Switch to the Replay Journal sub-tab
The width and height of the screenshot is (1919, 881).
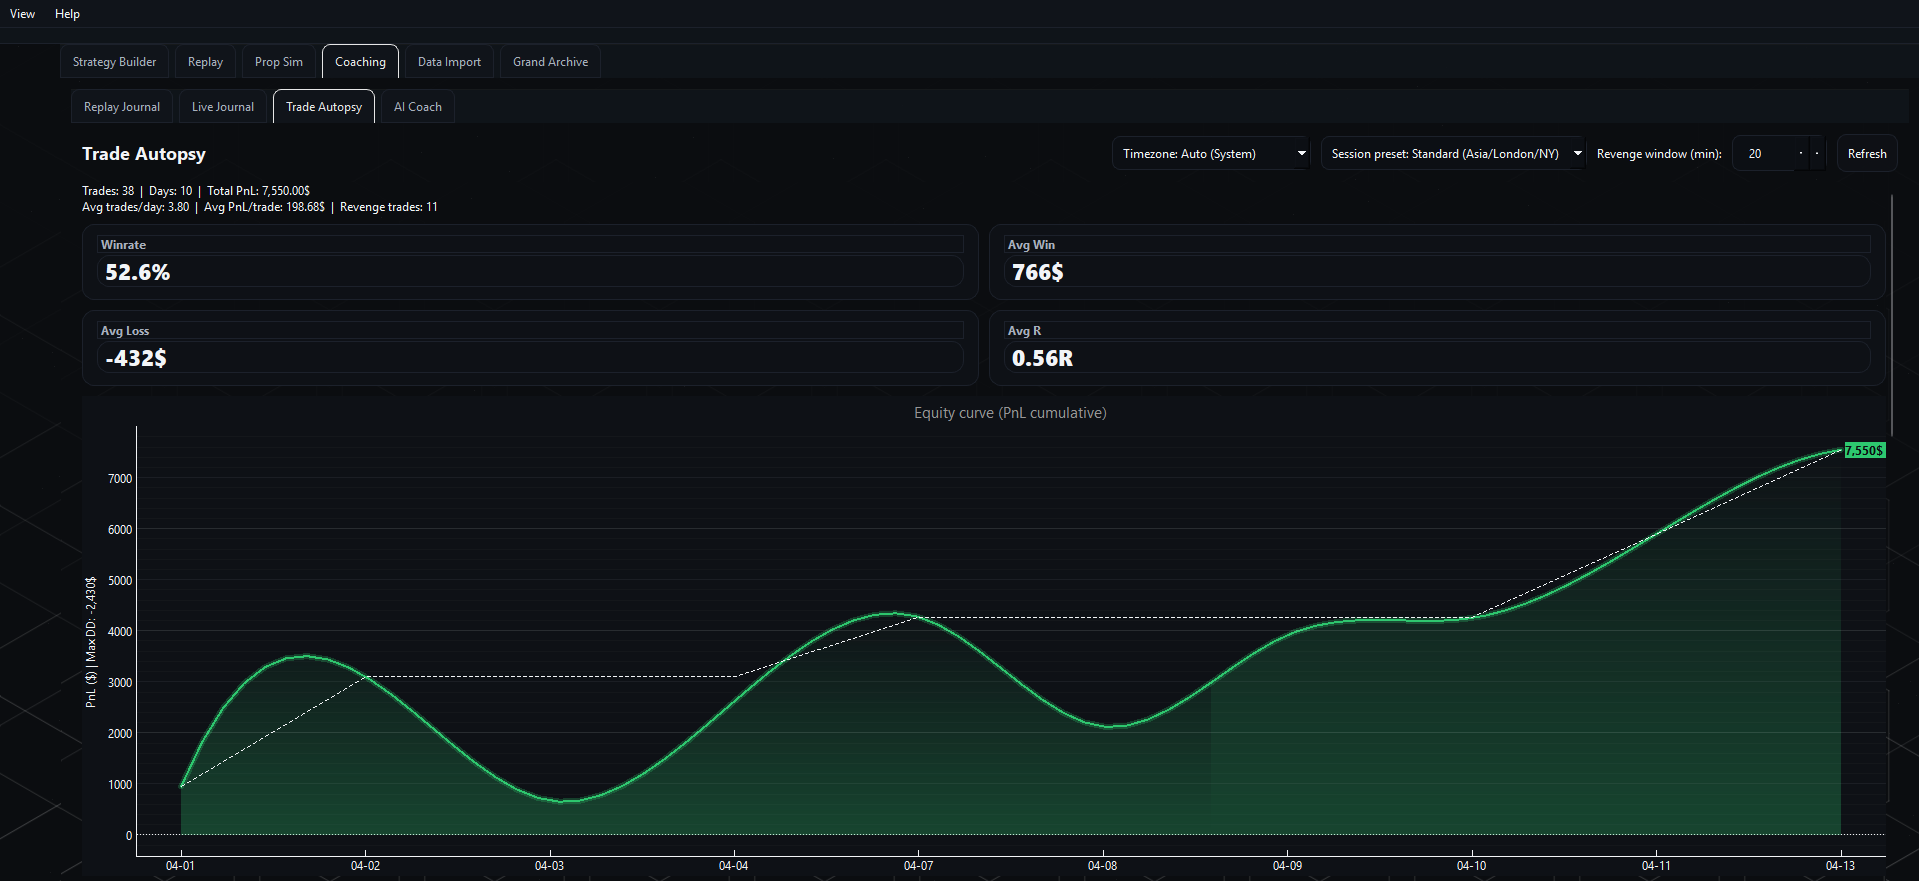pyautogui.click(x=122, y=107)
